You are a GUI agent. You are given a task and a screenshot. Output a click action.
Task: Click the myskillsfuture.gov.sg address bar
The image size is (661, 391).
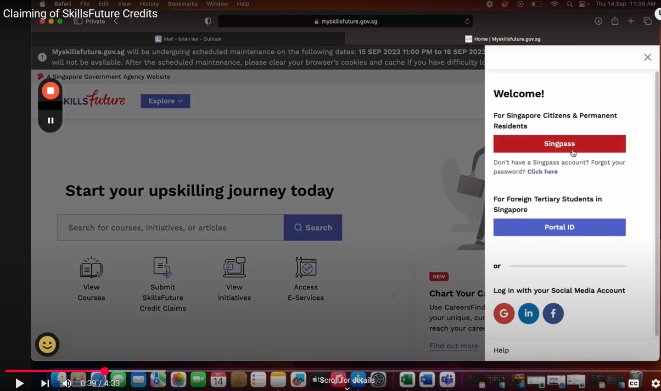click(x=345, y=21)
